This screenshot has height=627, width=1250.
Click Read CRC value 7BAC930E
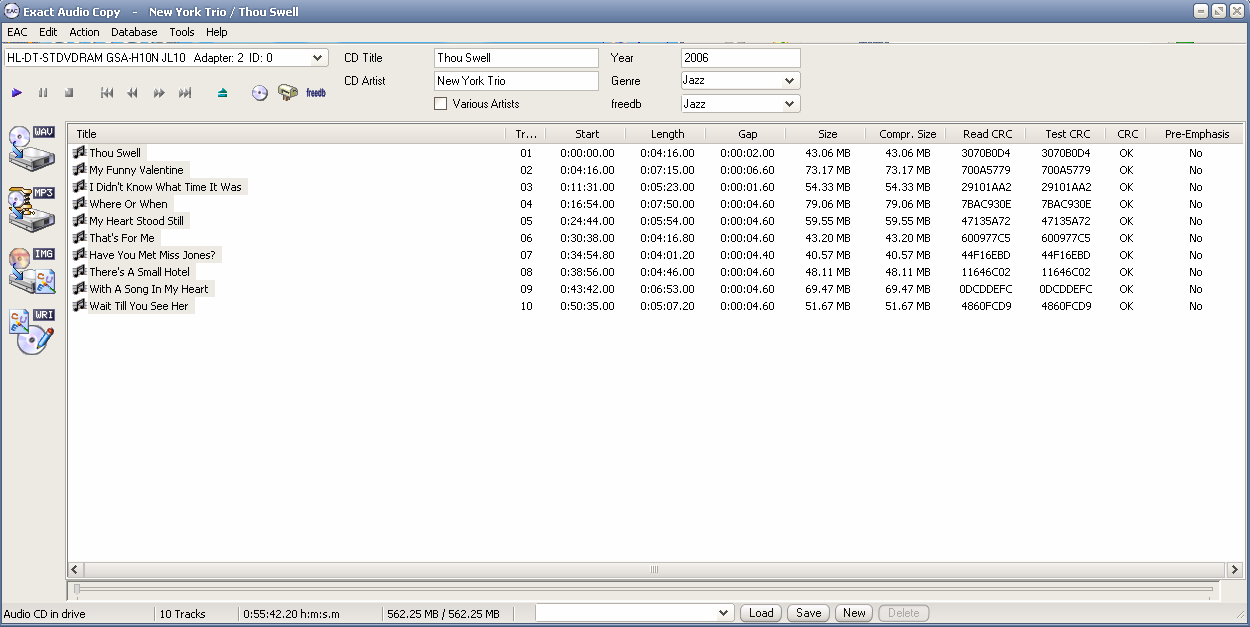(986, 204)
